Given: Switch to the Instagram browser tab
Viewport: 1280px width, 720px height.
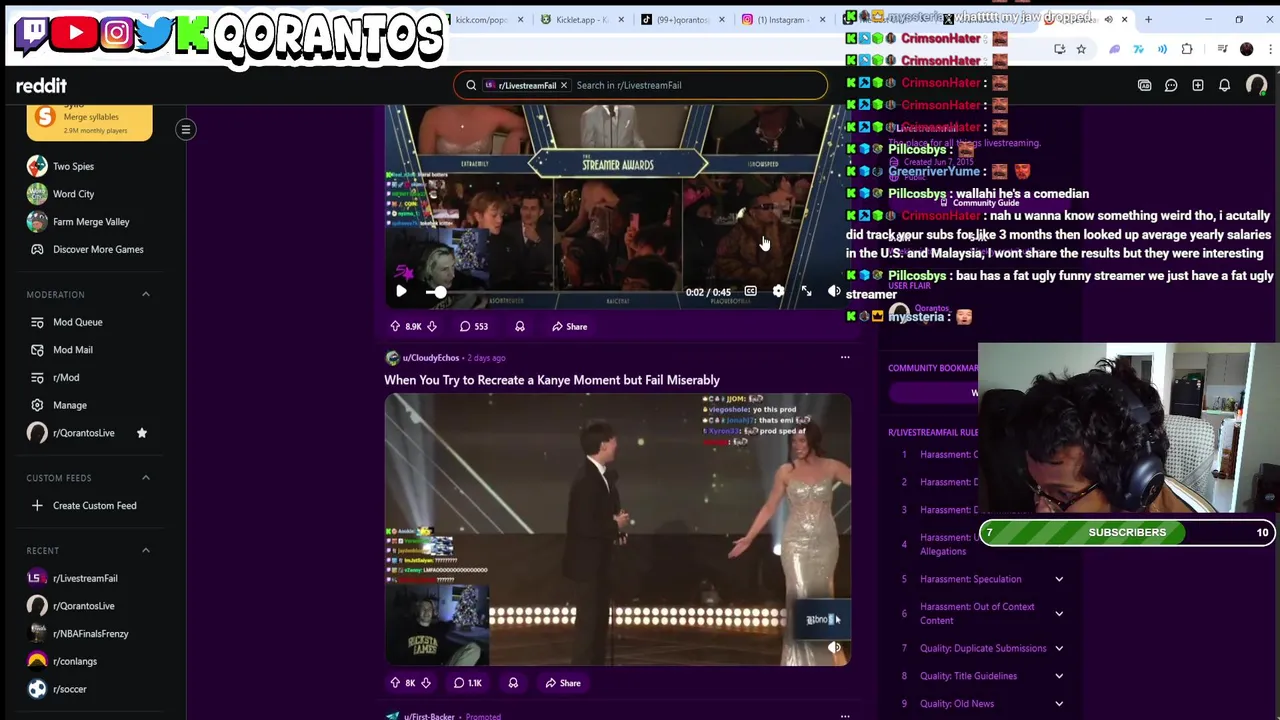Looking at the screenshot, I should [784, 19].
